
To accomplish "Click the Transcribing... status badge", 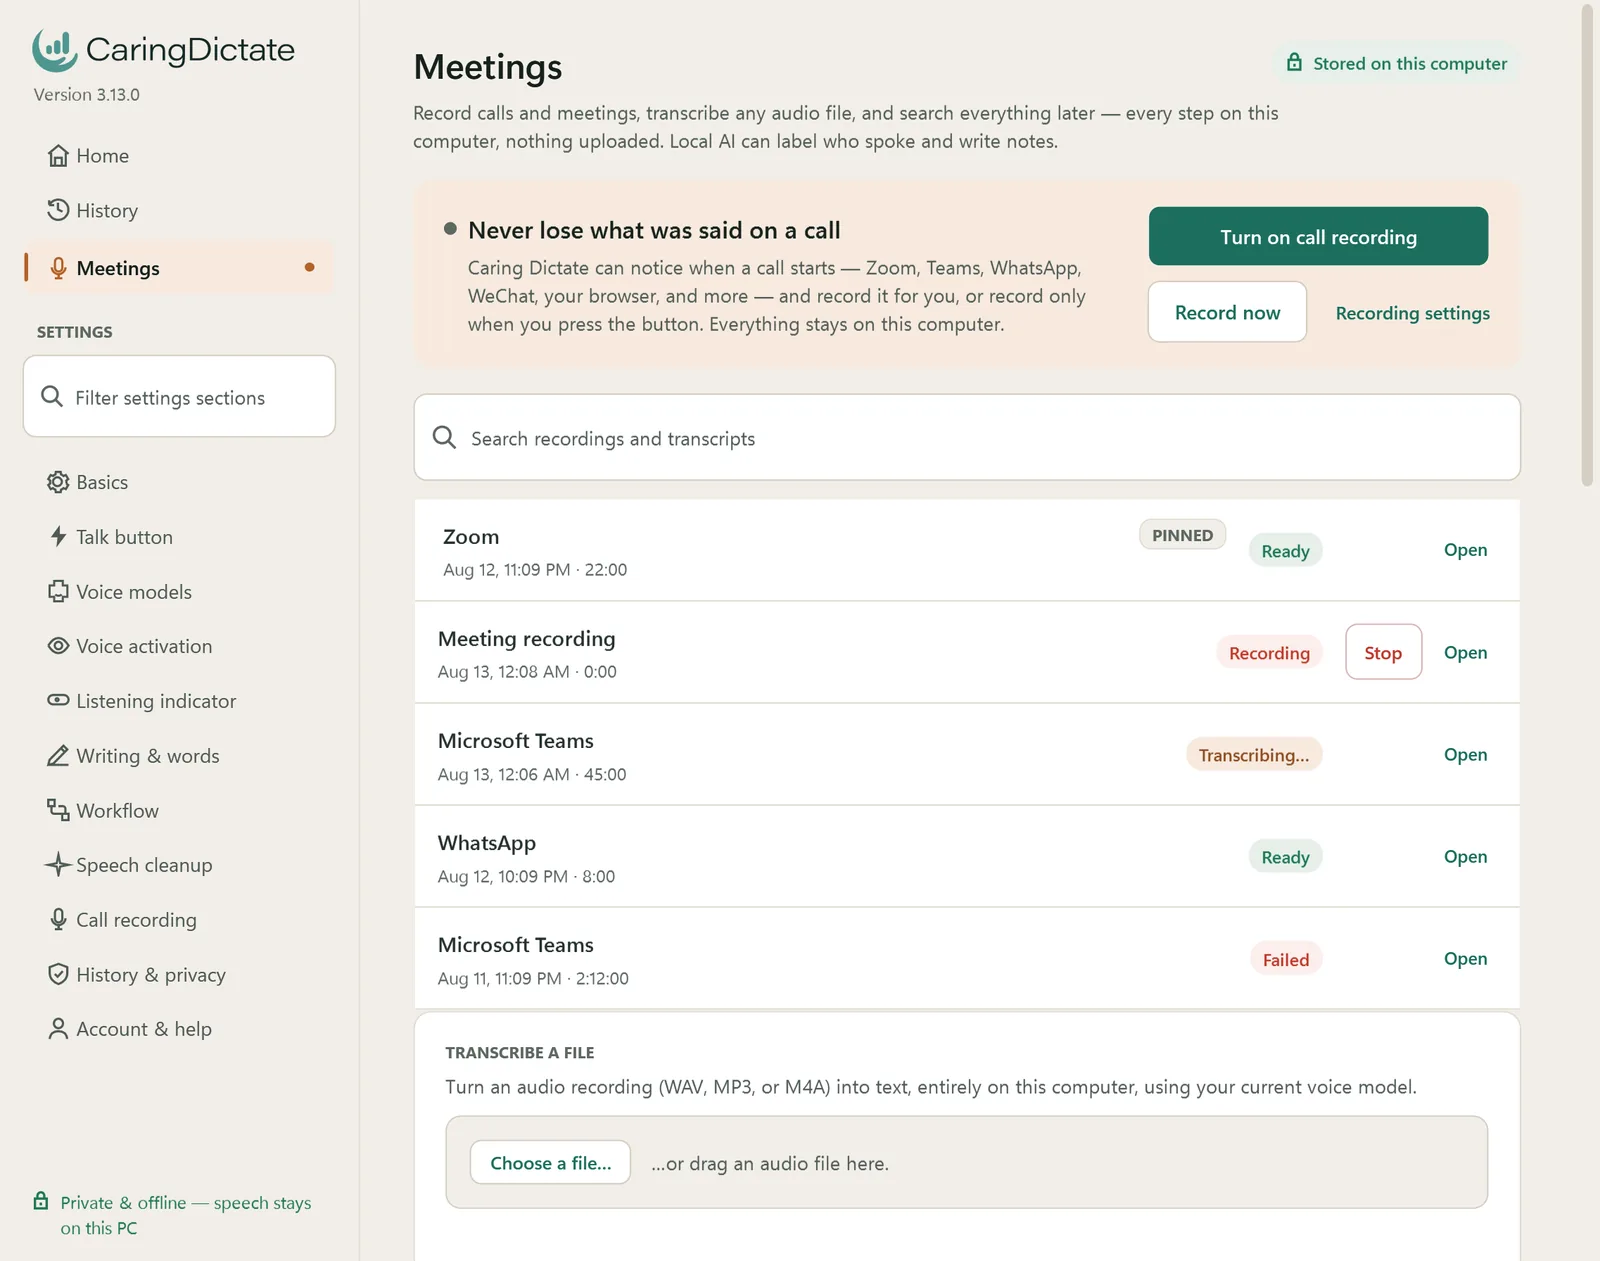I will pos(1254,754).
